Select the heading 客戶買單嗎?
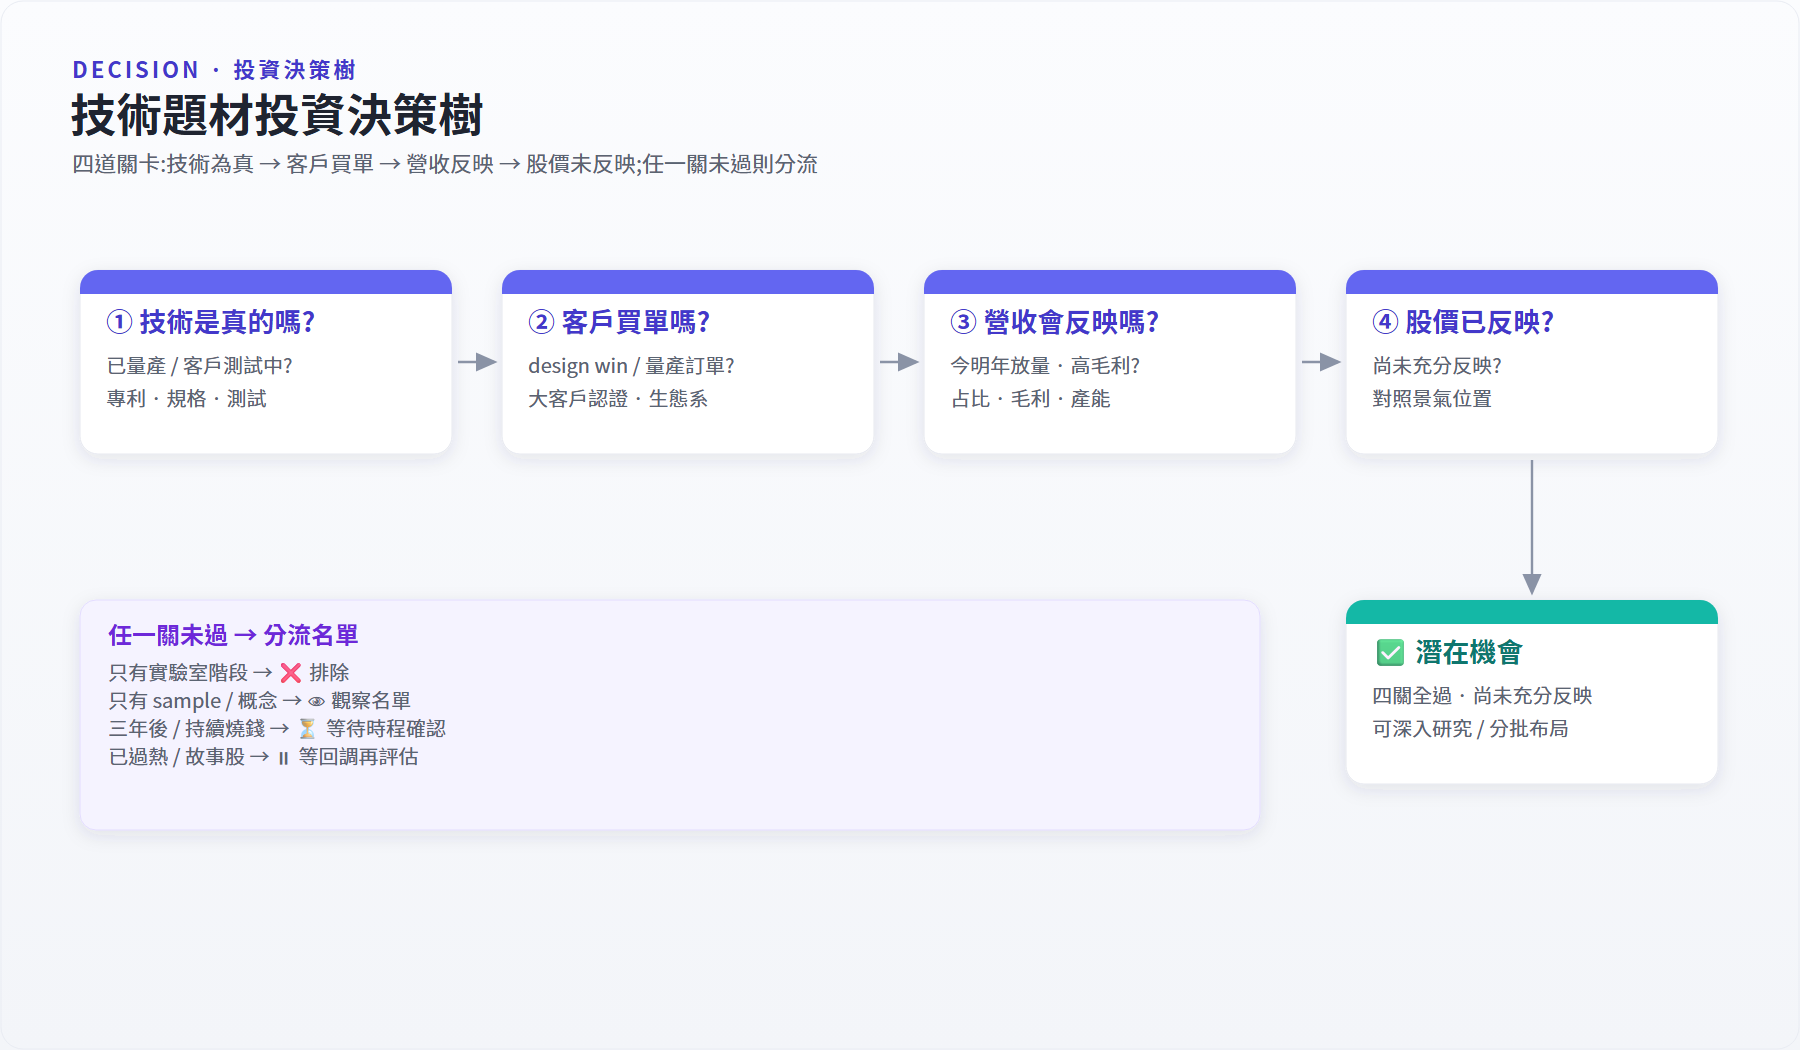 (636, 322)
